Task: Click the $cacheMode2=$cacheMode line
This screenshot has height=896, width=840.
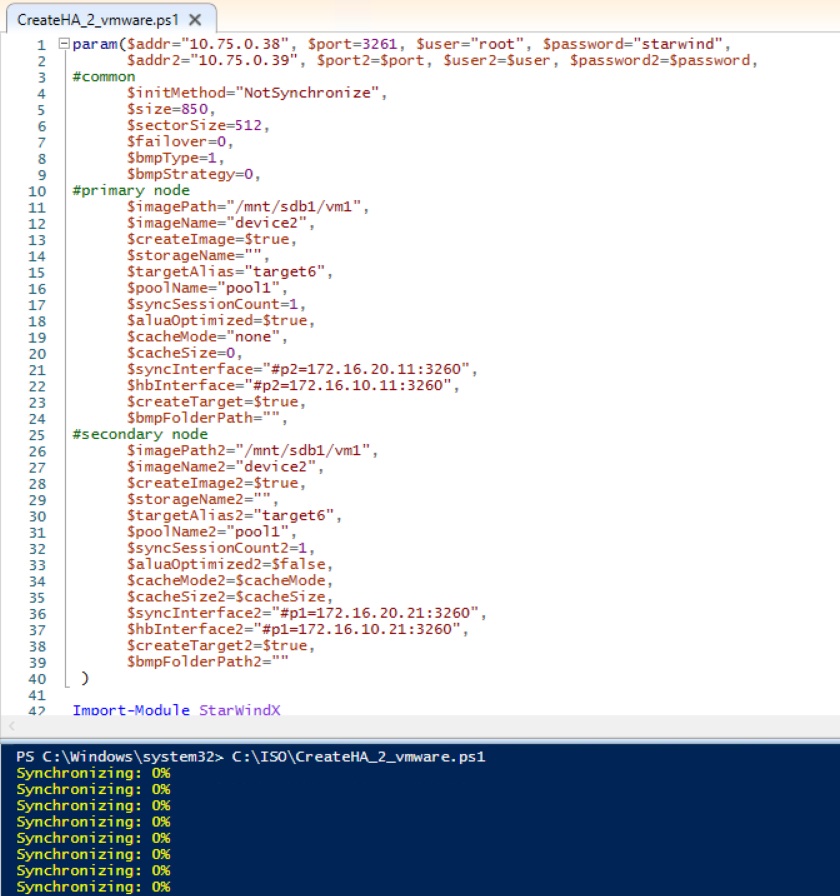Action: click(x=230, y=581)
